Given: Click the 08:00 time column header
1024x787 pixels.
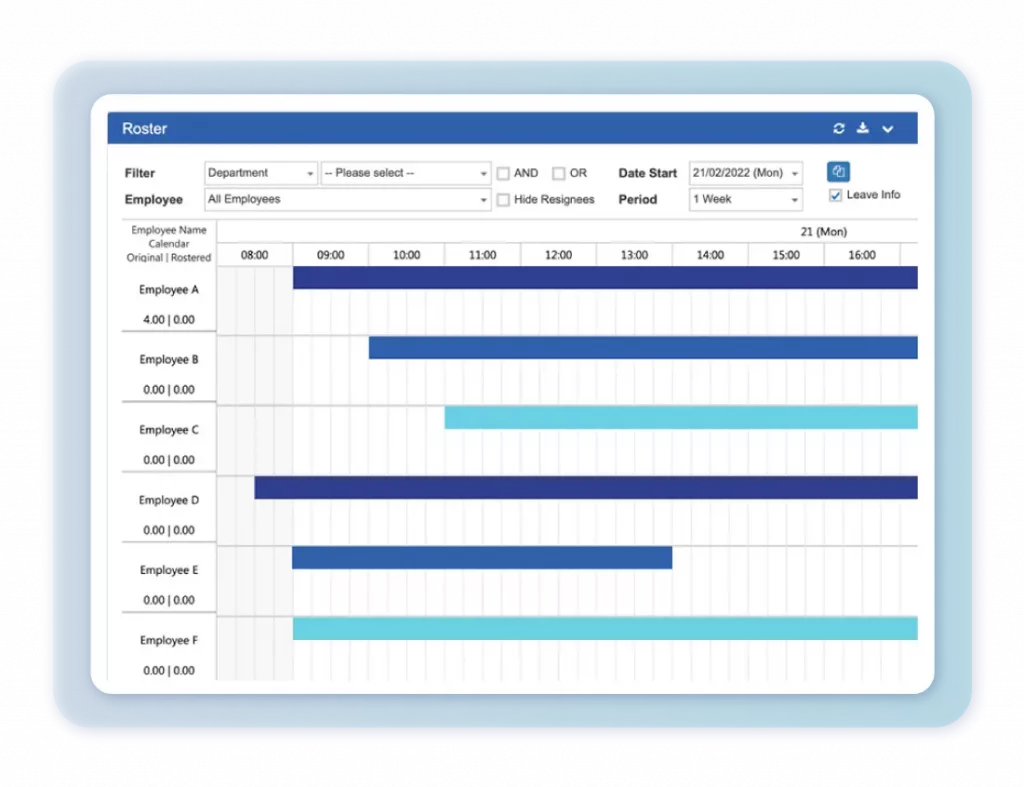Looking at the screenshot, I should 254,255.
